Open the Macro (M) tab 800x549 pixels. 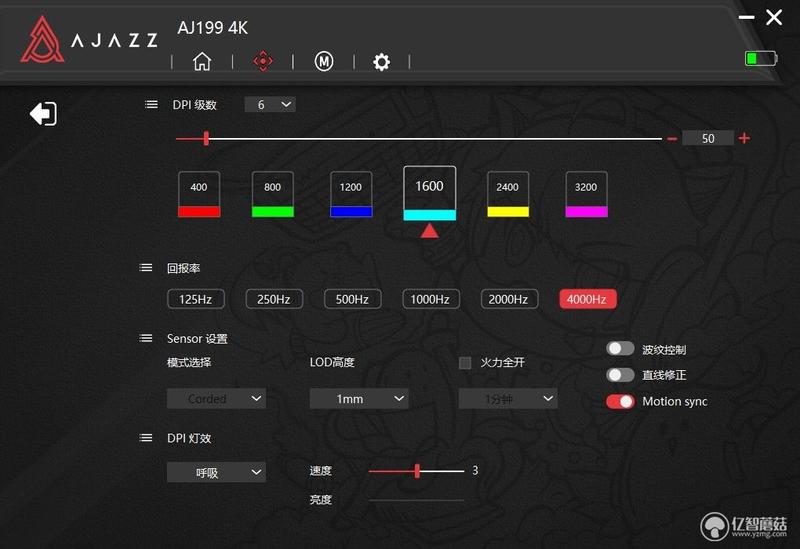pos(323,61)
